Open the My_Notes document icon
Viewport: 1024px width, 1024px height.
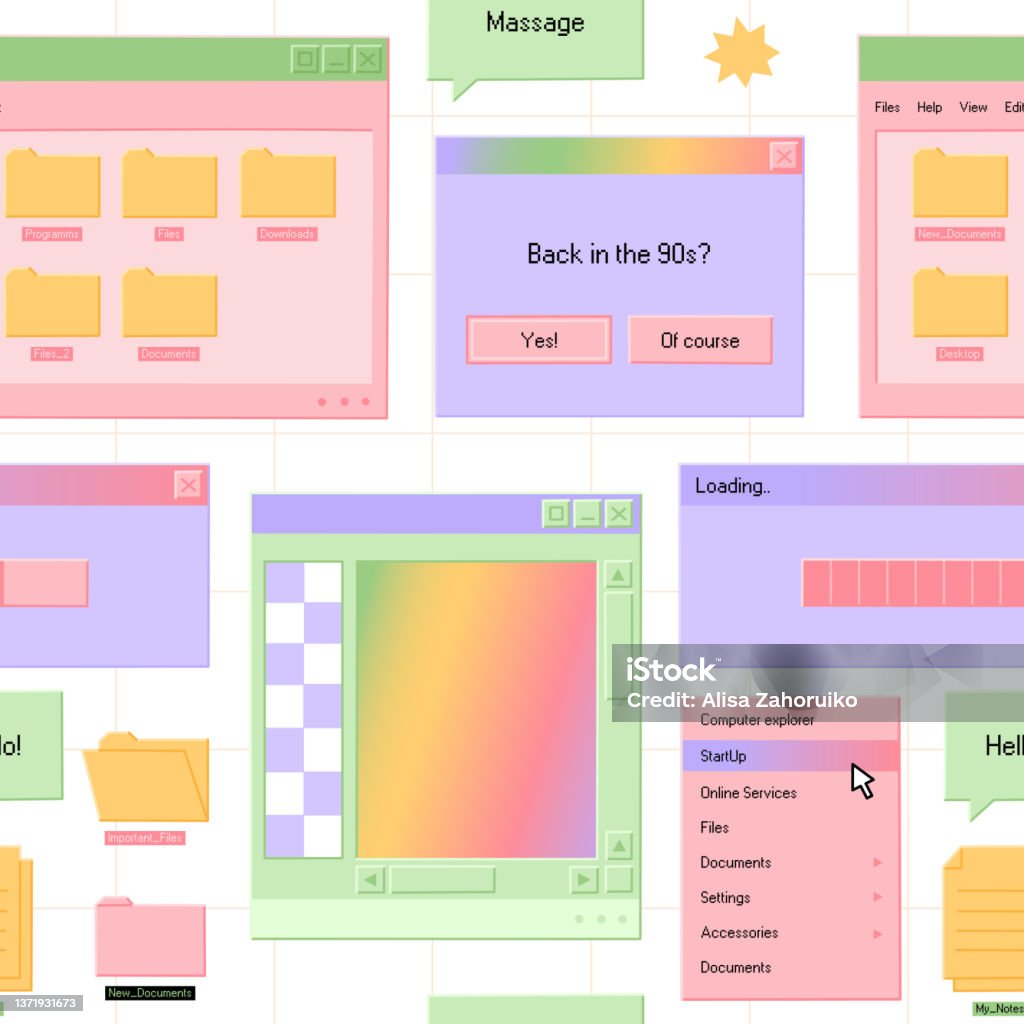point(984,919)
